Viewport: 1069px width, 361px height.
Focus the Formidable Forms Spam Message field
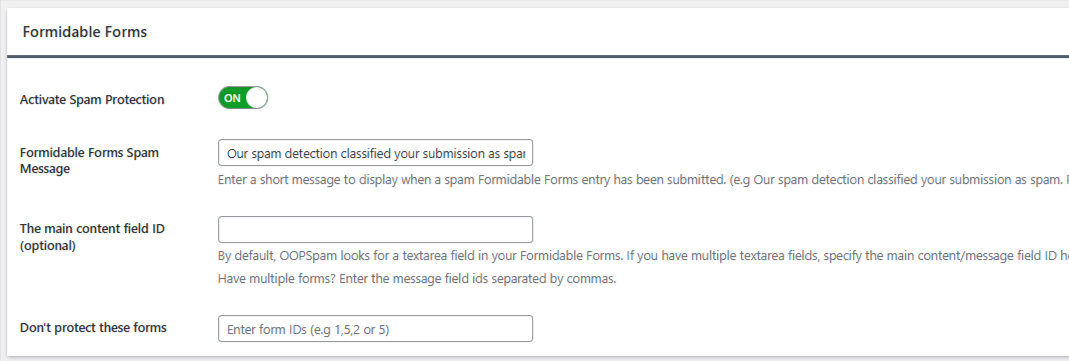tap(375, 153)
